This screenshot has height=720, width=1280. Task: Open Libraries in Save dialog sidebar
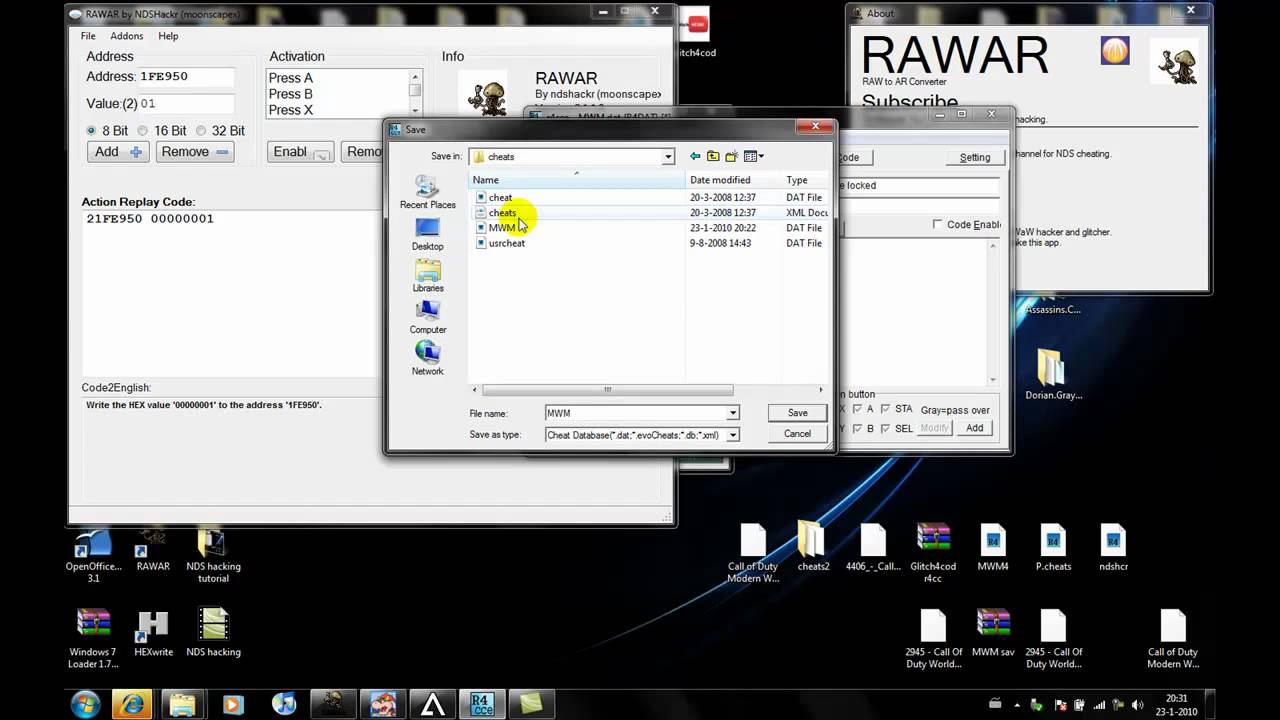(427, 276)
